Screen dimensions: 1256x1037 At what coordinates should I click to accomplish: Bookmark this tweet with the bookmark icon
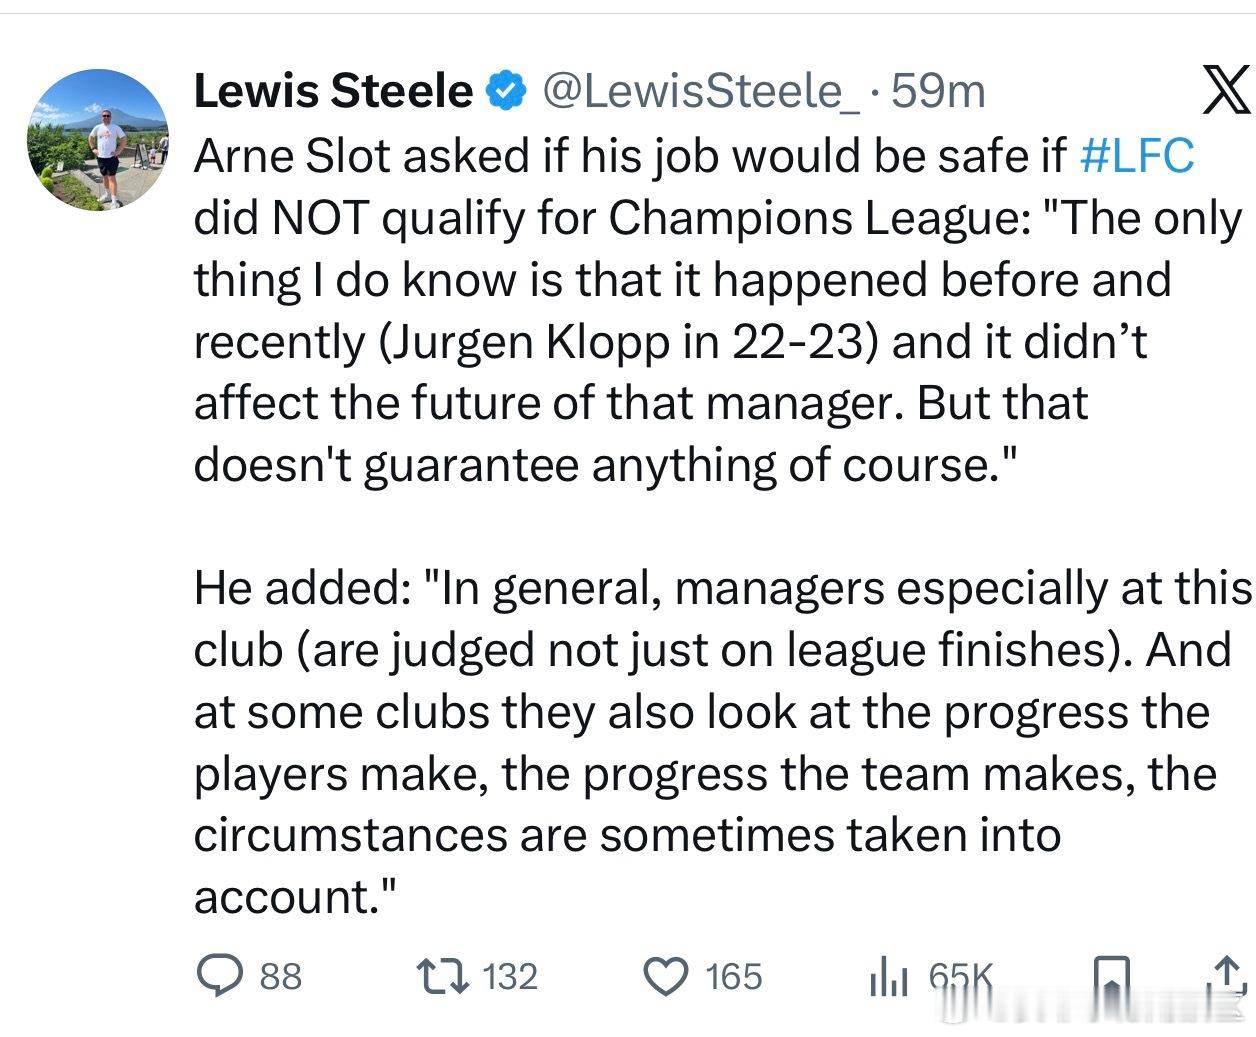point(1111,977)
